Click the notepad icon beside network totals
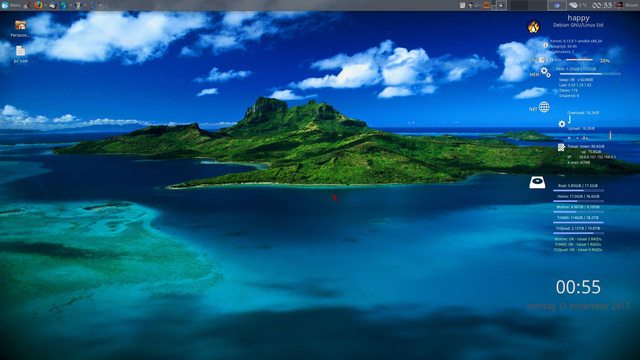The width and height of the screenshot is (640, 360). point(562,147)
